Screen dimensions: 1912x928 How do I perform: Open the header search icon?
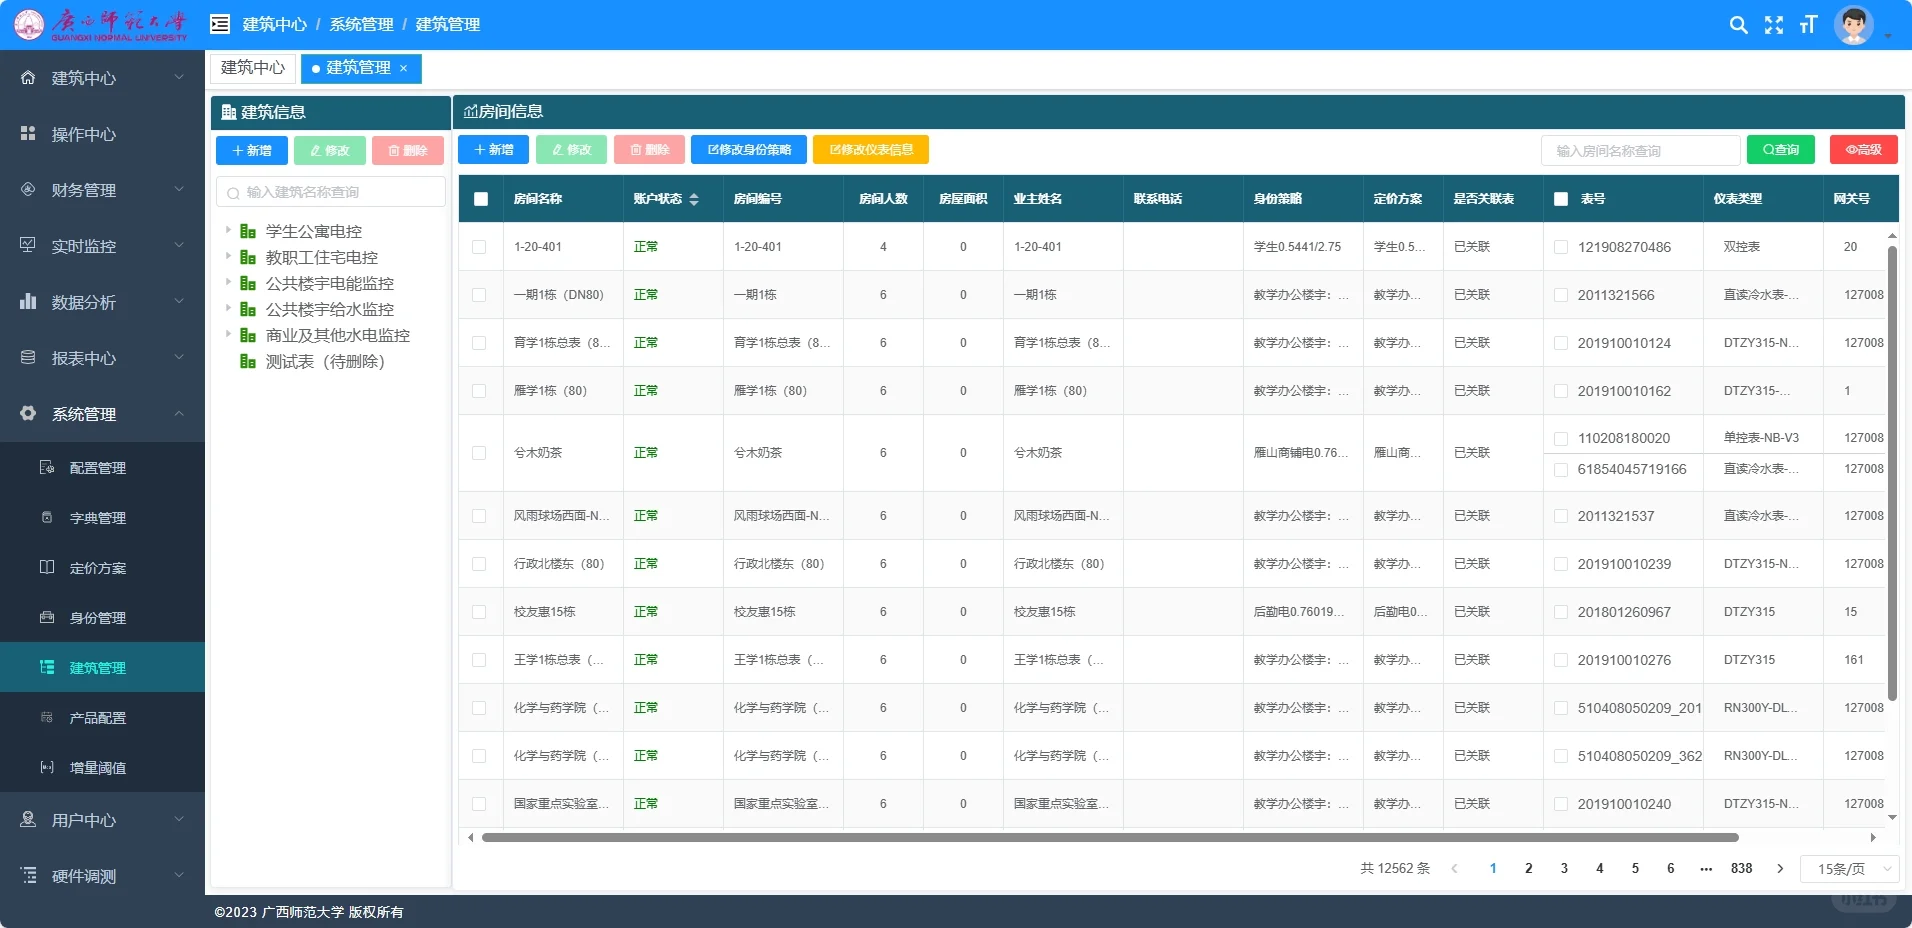[1739, 25]
